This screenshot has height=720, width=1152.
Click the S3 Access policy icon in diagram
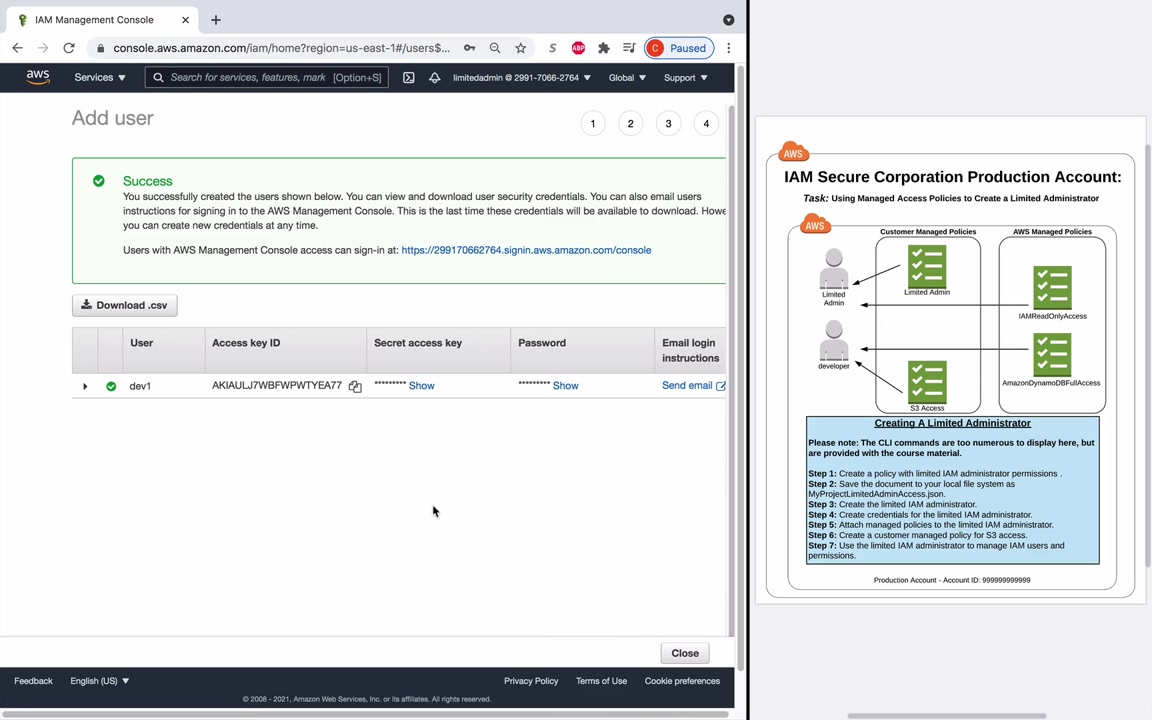[927, 381]
